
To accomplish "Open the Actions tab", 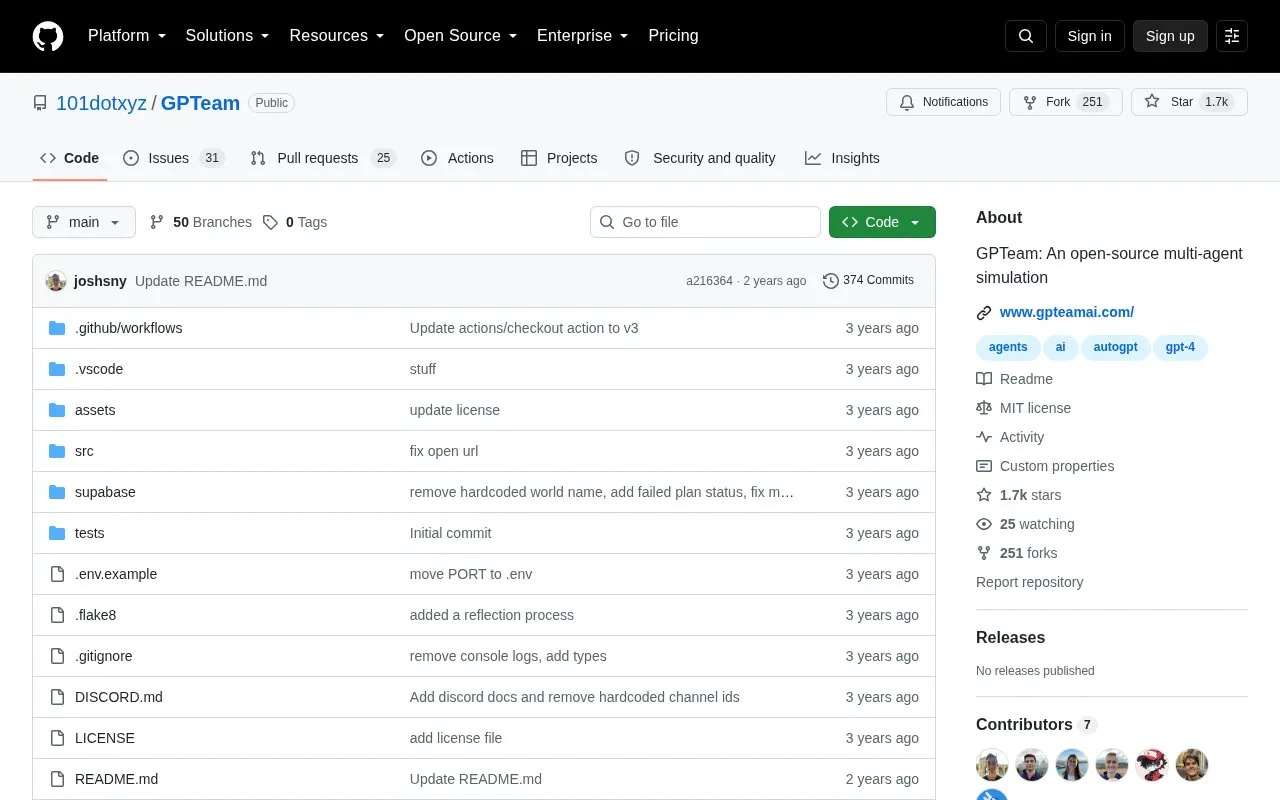I will 457,158.
